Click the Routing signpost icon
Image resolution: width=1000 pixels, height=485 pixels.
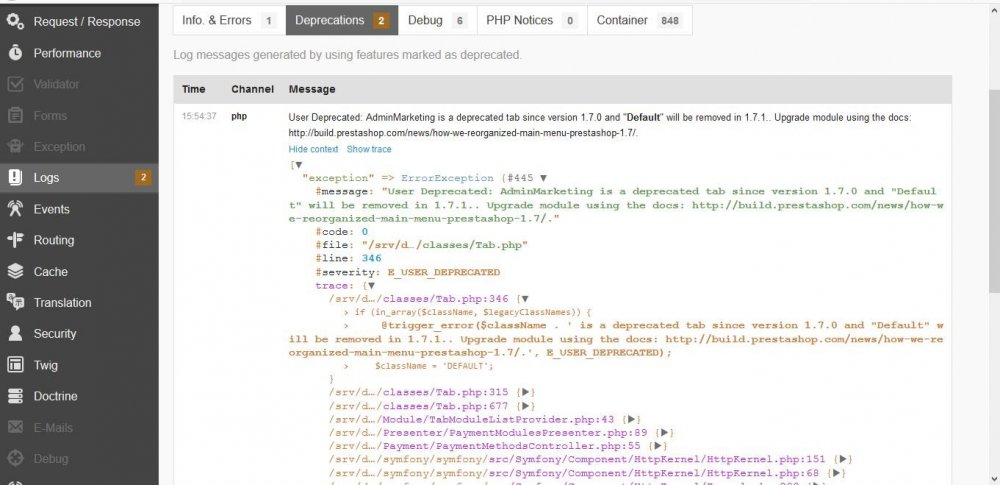[x=15, y=240]
